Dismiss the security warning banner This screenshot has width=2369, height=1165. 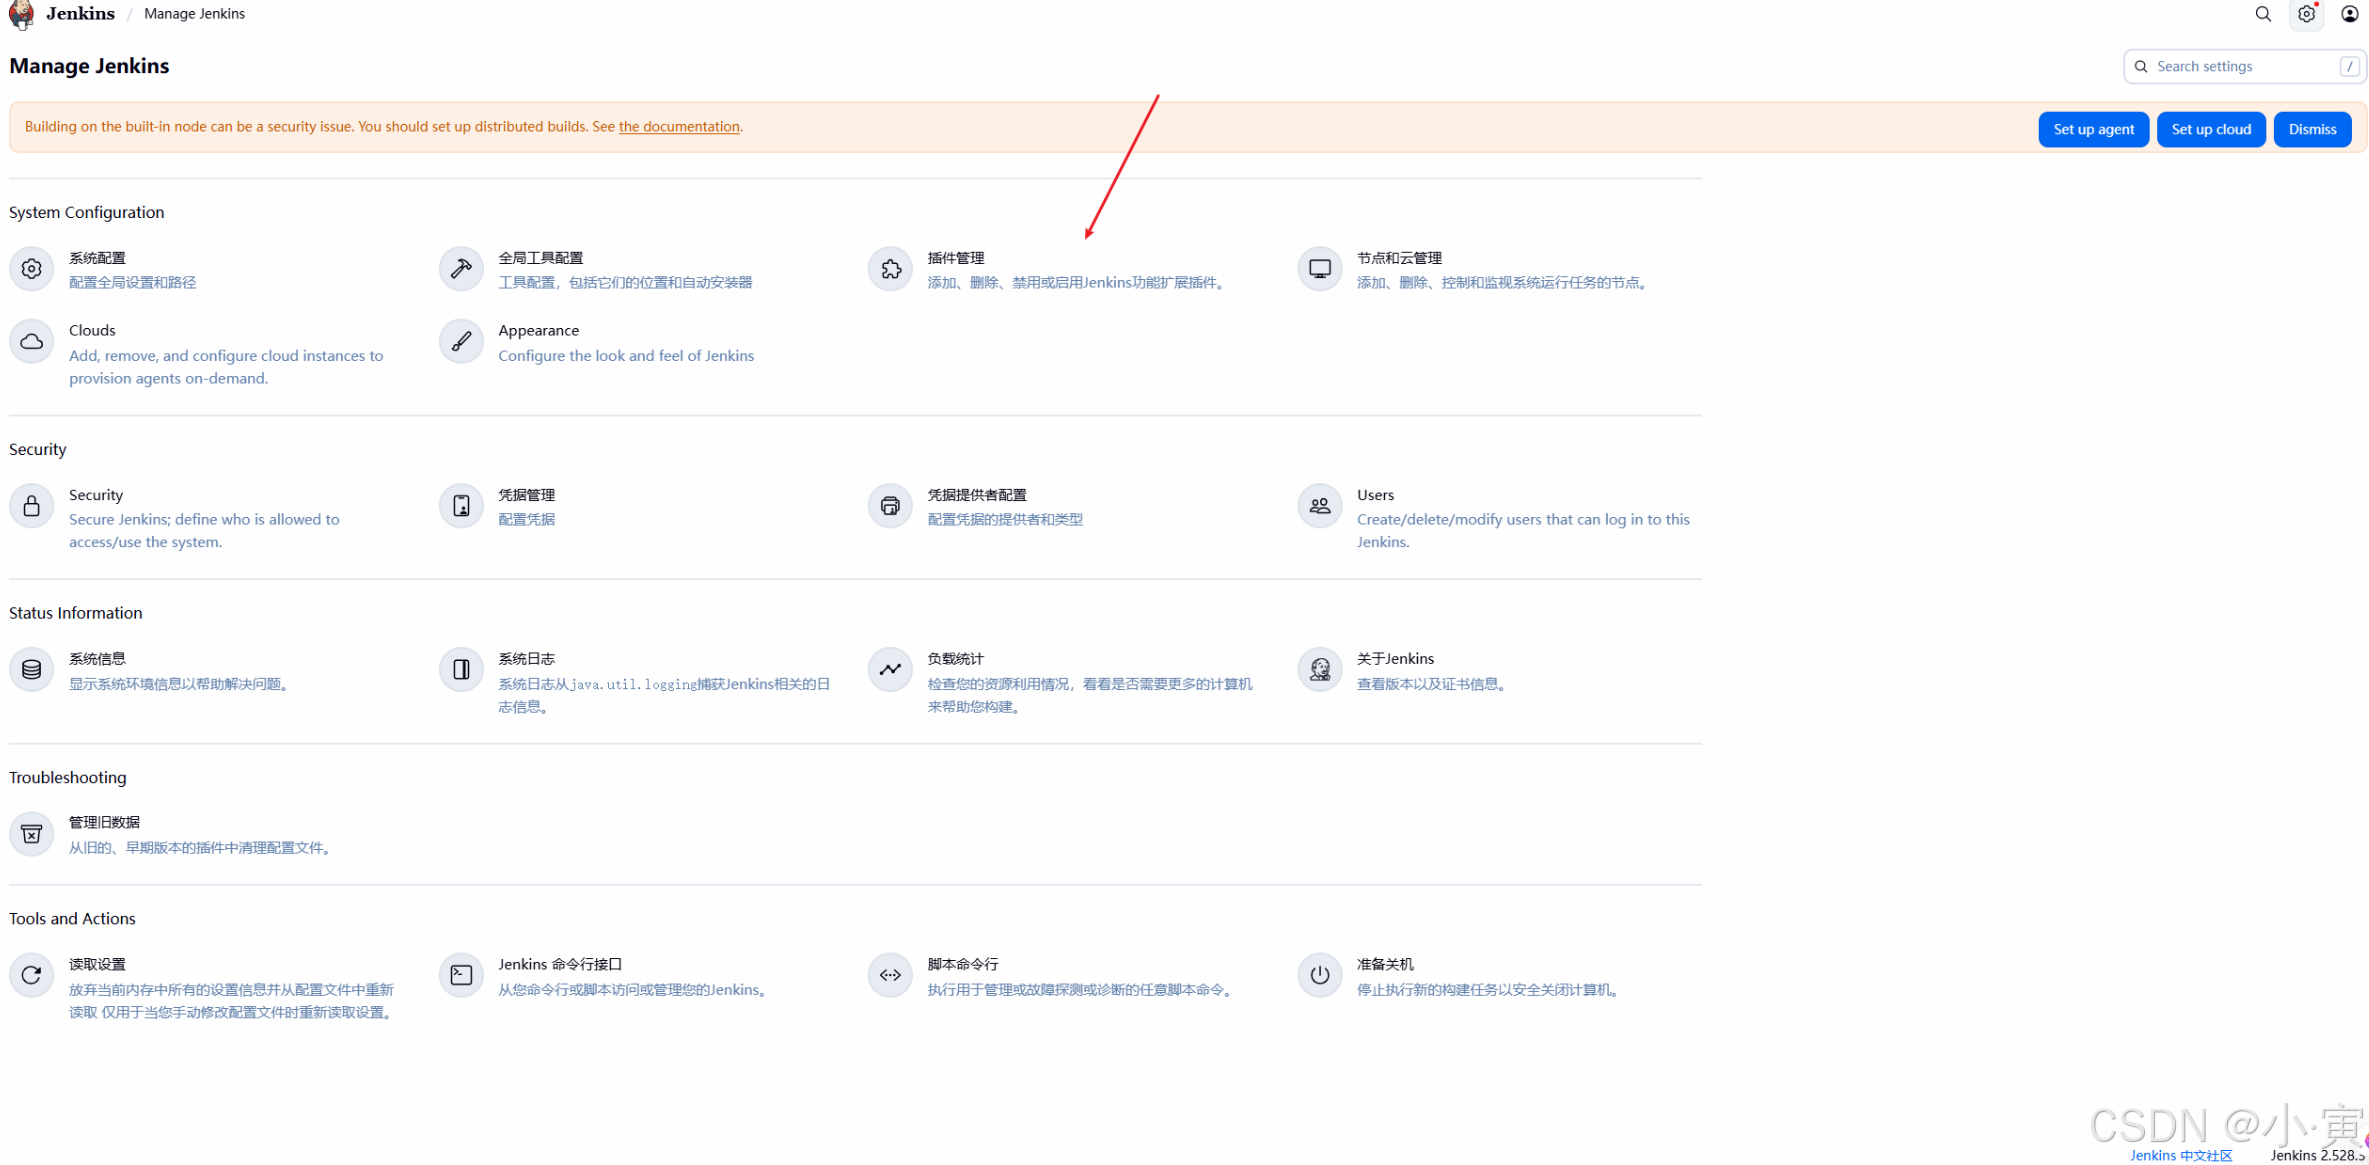pyautogui.click(x=2311, y=129)
